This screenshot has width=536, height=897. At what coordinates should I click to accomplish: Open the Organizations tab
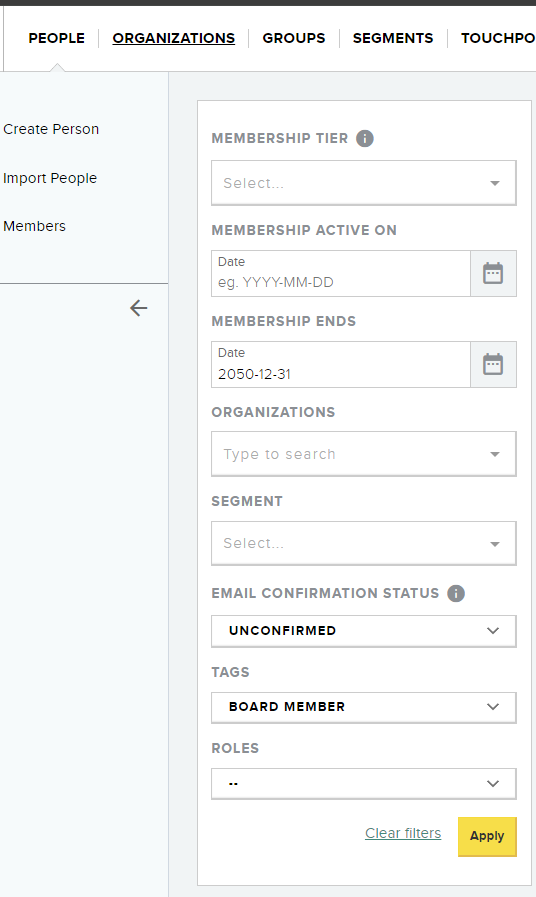[x=174, y=38]
